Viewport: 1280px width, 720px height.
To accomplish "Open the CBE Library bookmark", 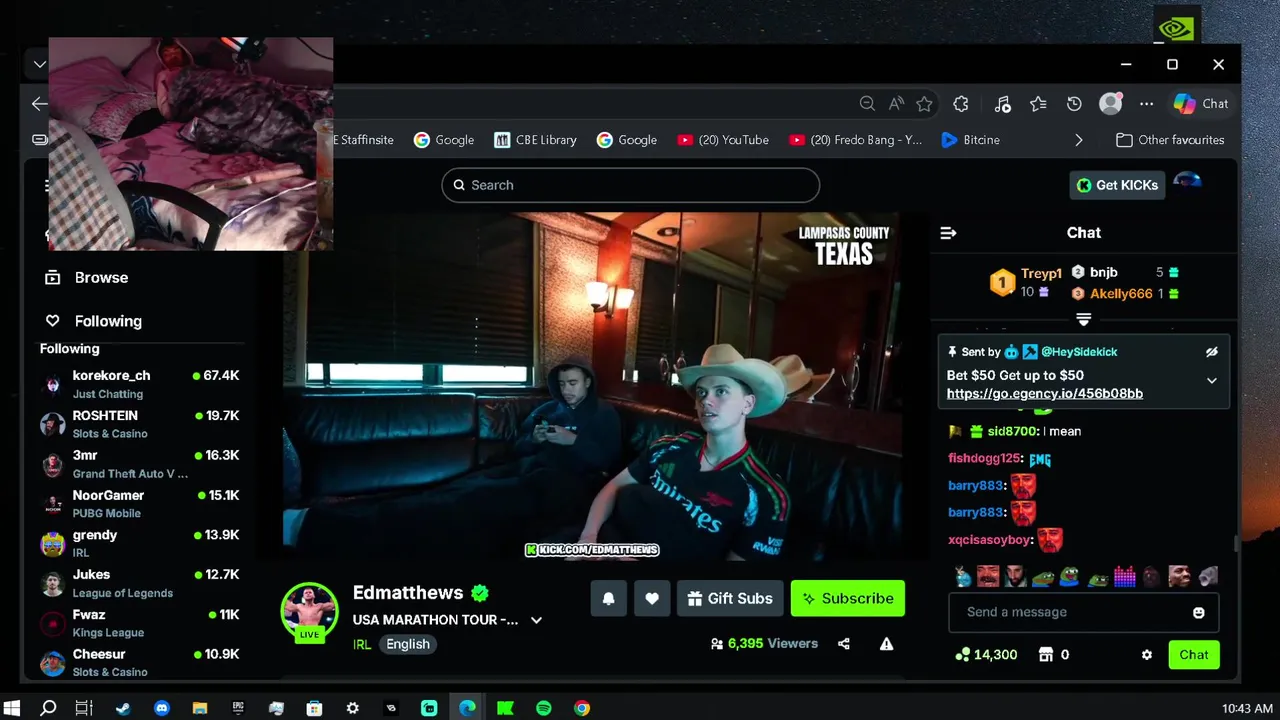I will 535,140.
